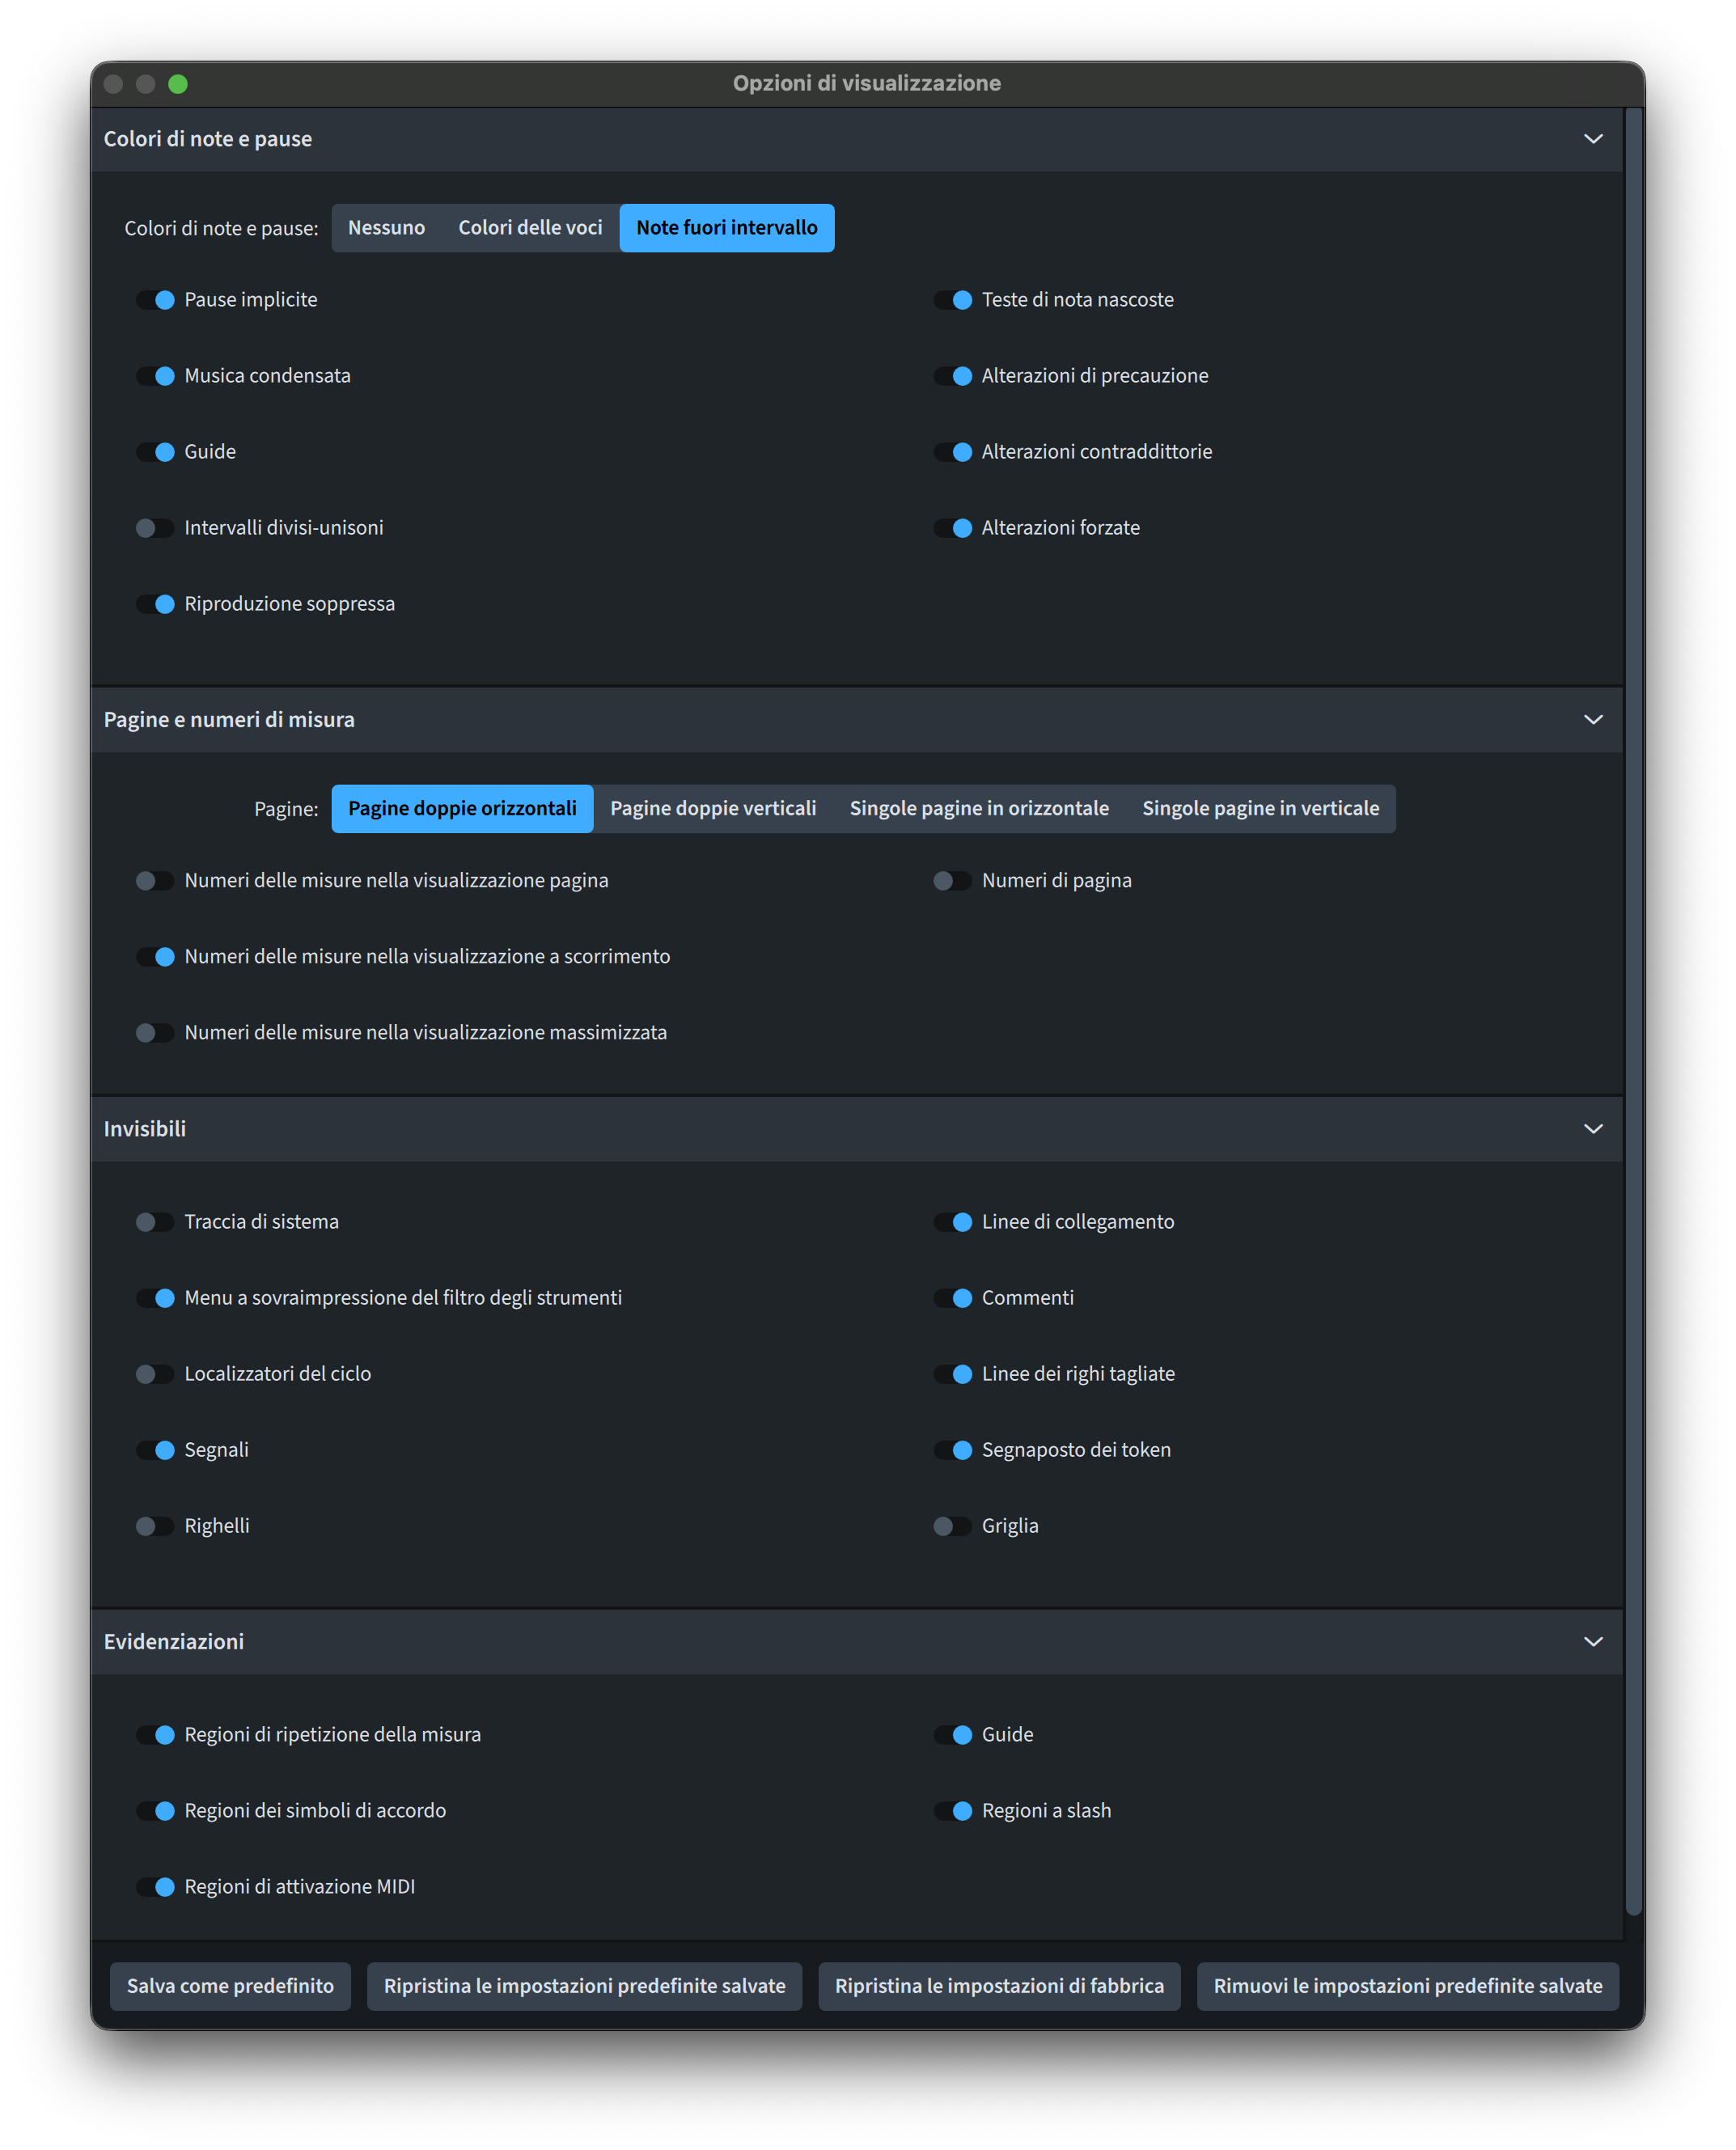Enable the Griglia switch

[952, 1526]
